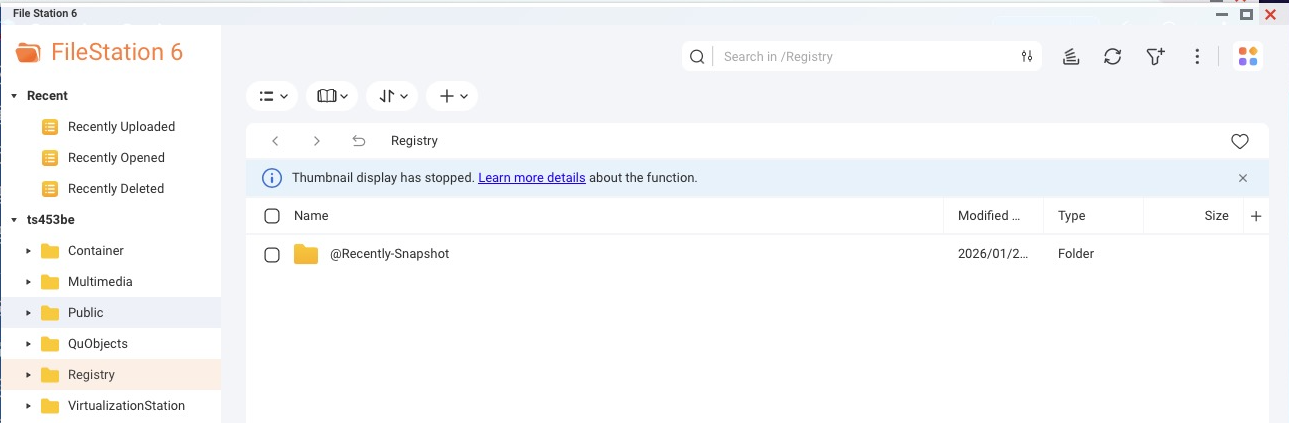This screenshot has width=1289, height=423.
Task: Refresh the Registry folder listing
Action: pyautogui.click(x=1112, y=57)
